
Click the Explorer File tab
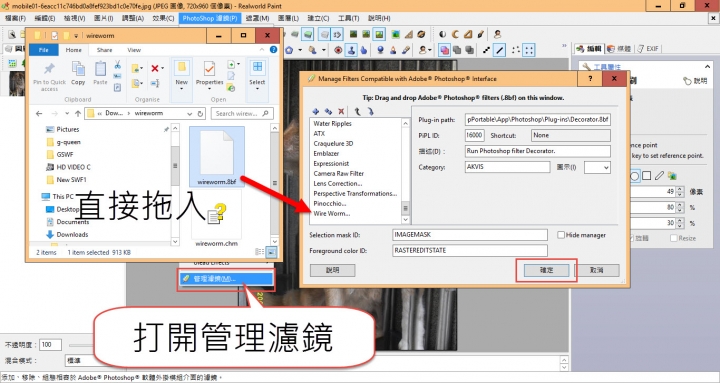pos(44,50)
